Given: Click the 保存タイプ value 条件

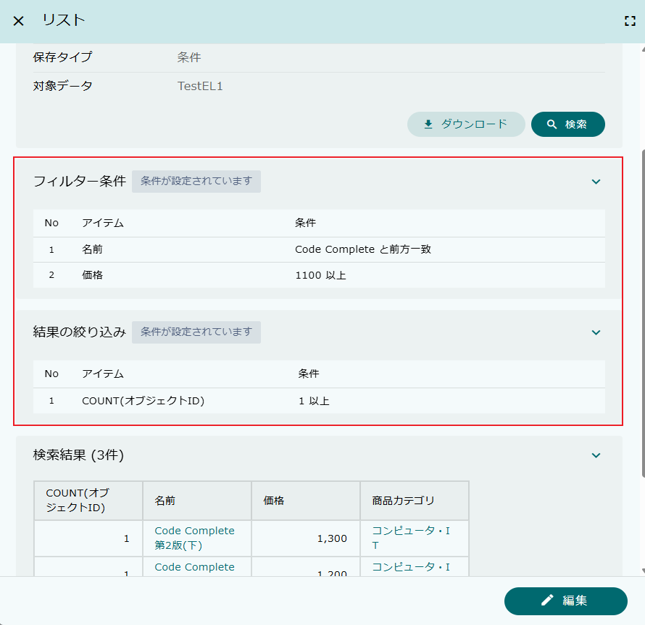Looking at the screenshot, I should coord(189,57).
